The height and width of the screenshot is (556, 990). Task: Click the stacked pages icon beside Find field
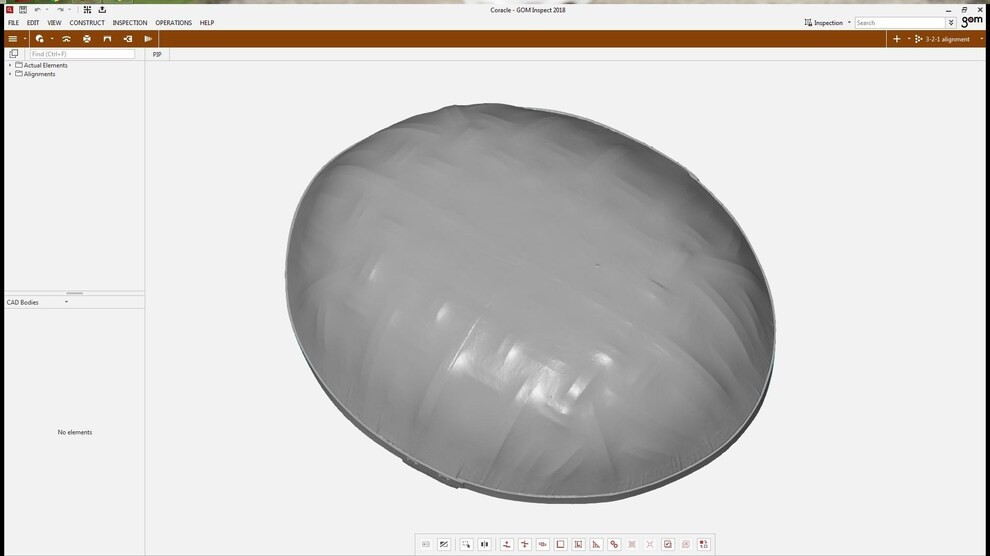(x=14, y=54)
